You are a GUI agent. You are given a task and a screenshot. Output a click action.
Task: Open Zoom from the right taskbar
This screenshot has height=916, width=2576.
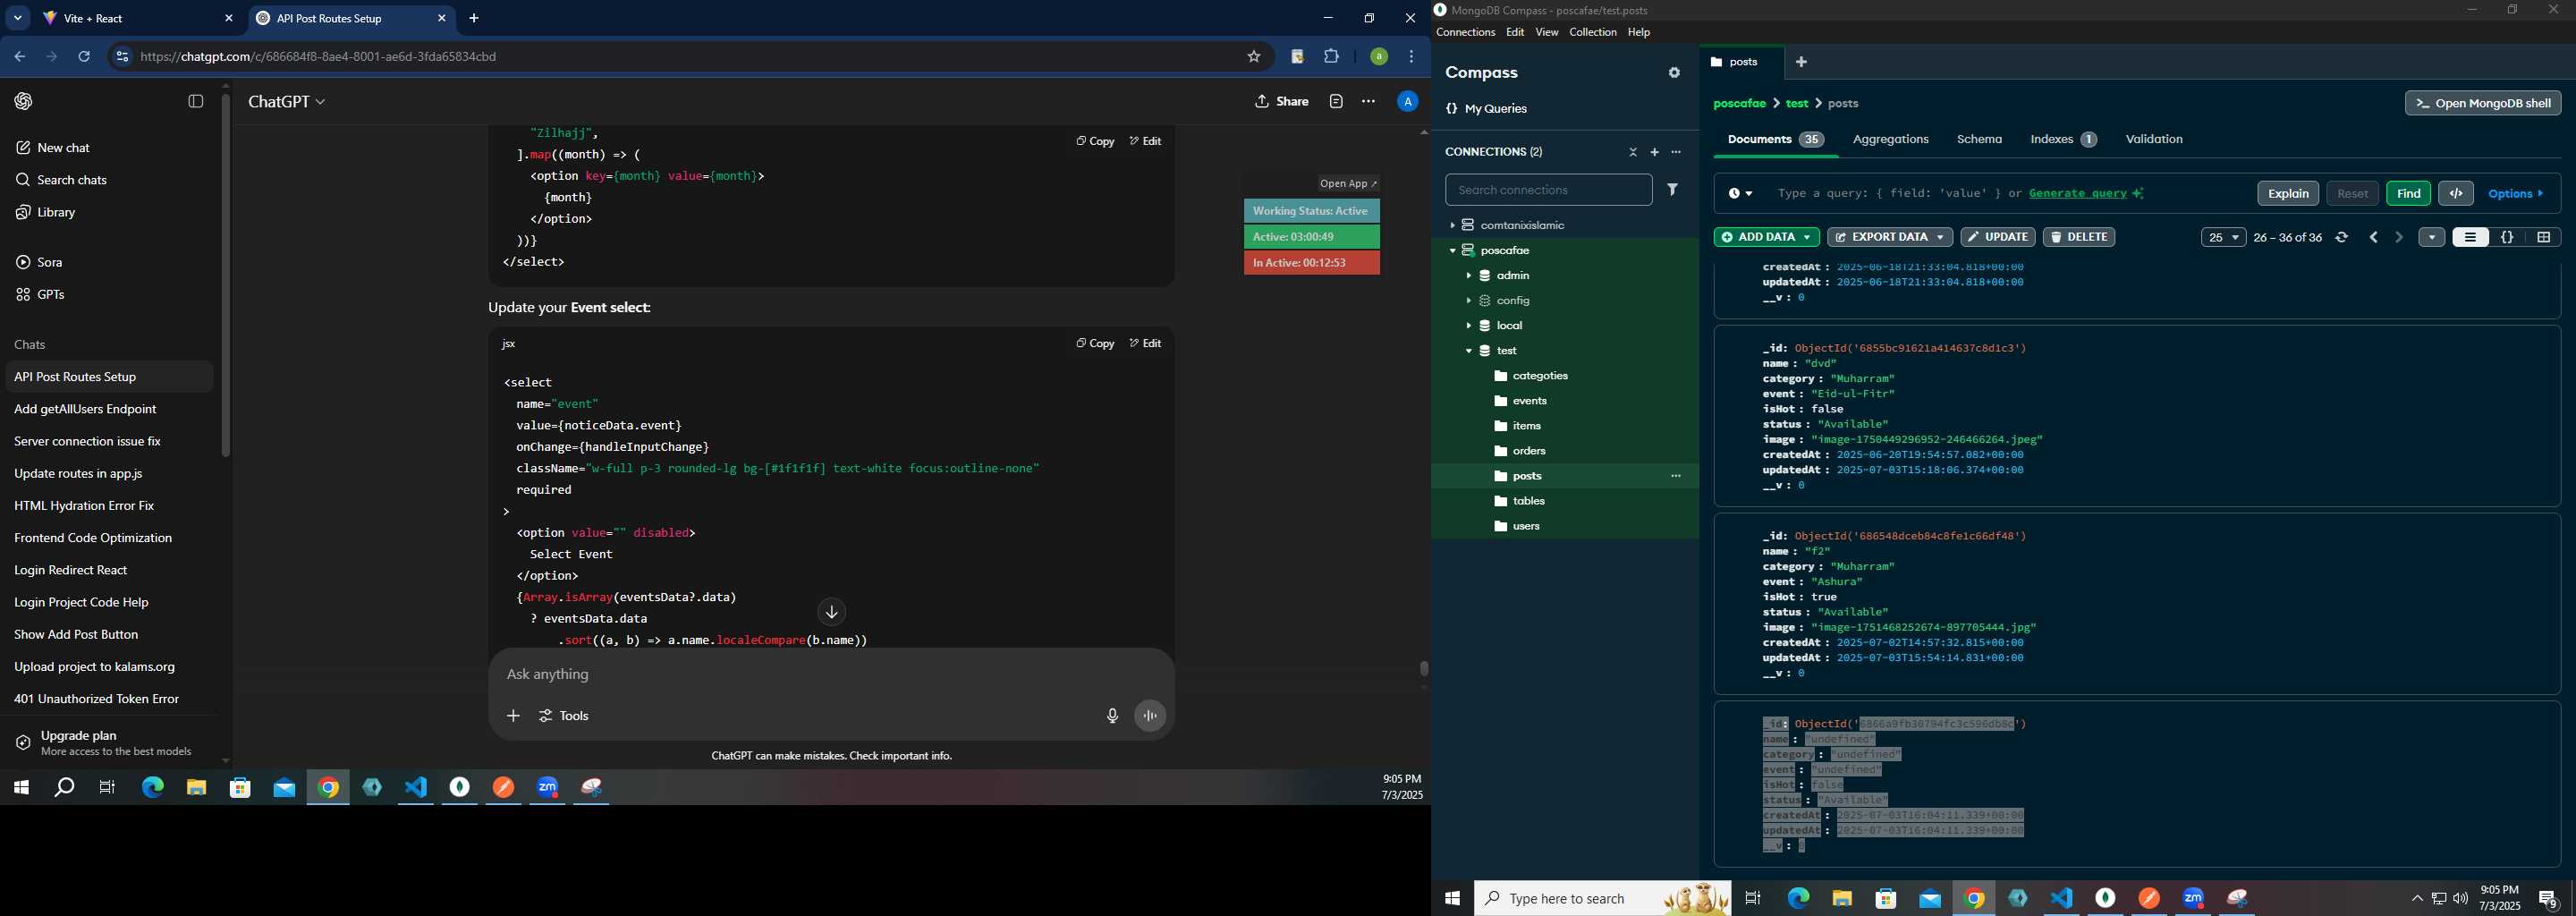coord(2193,899)
